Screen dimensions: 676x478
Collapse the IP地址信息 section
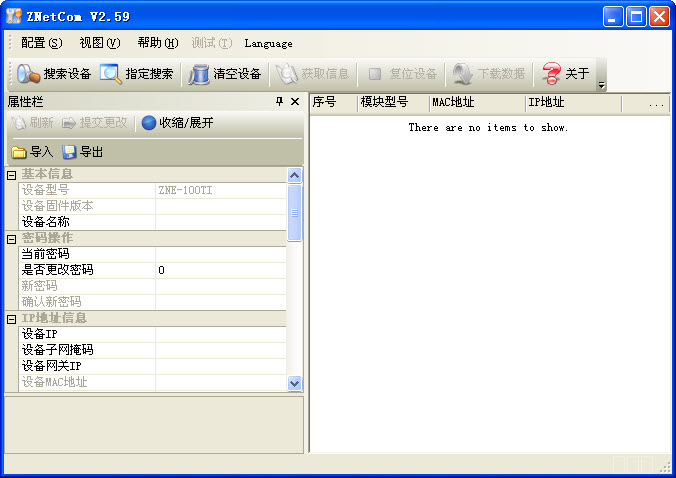[x=12, y=319]
